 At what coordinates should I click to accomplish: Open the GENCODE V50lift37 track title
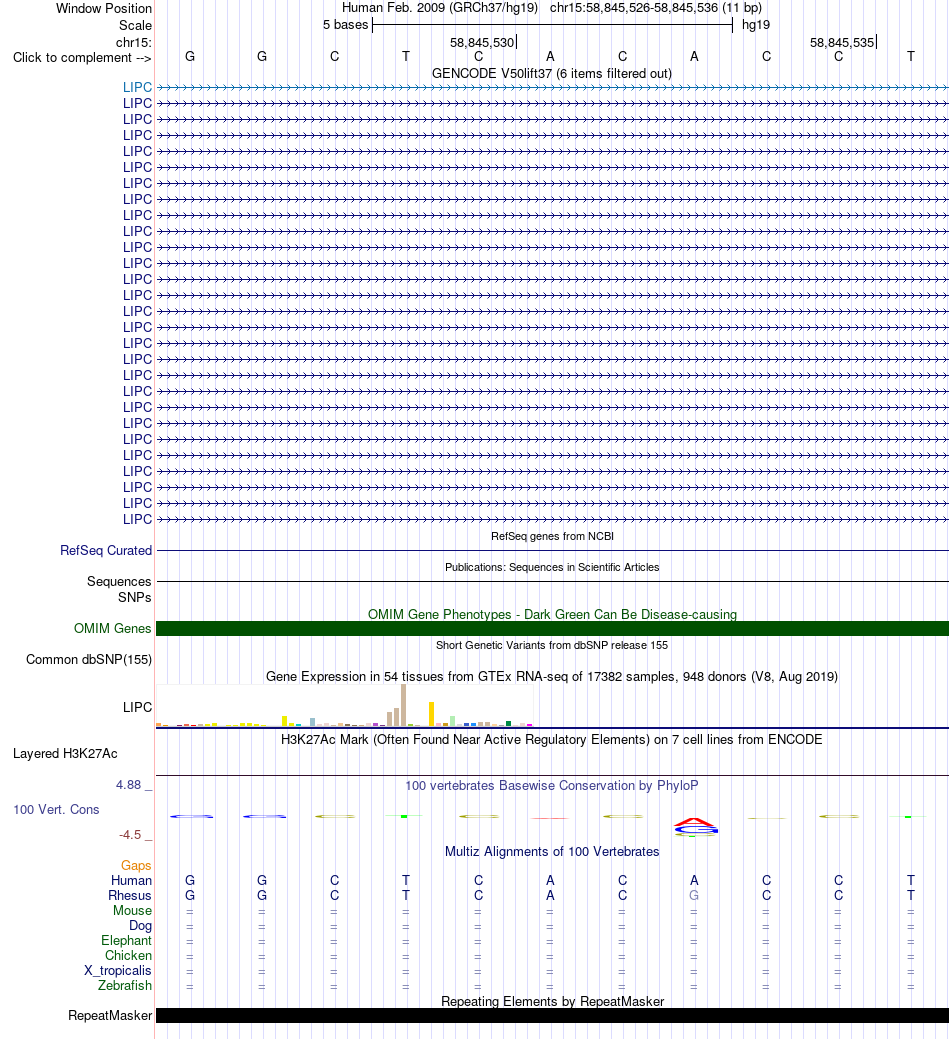[552, 74]
